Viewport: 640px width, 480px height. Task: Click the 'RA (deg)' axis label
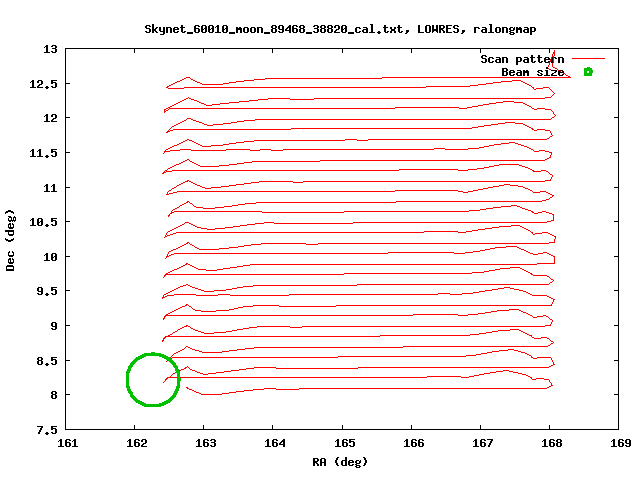click(340, 462)
